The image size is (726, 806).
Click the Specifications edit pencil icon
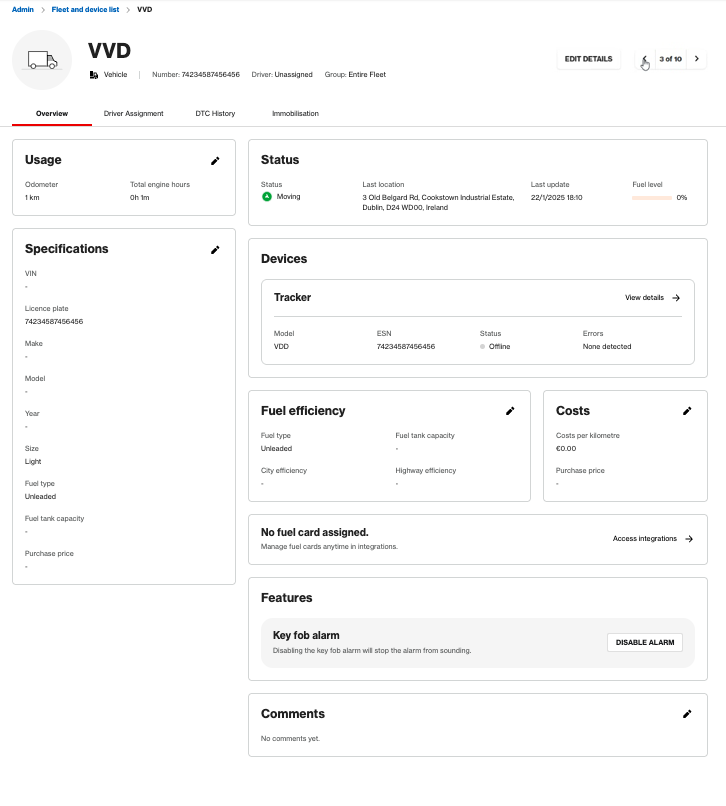point(215,249)
